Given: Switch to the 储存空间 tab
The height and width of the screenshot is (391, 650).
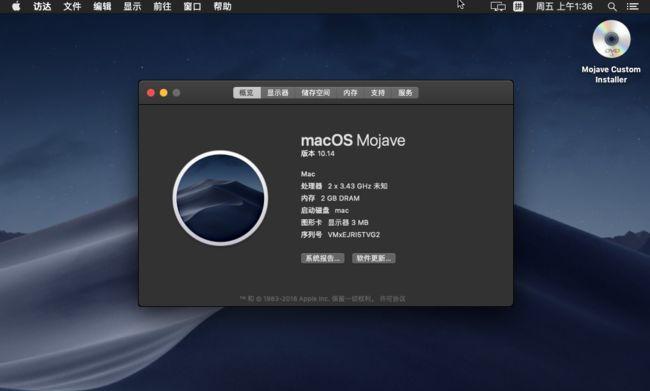Looking at the screenshot, I should point(315,92).
